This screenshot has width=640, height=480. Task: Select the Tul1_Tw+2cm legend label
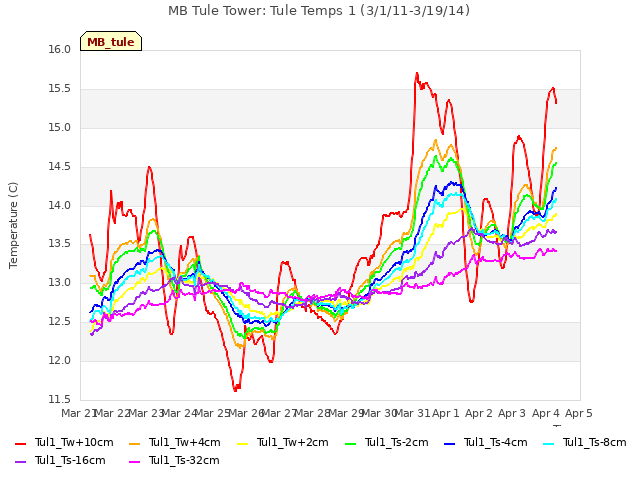coord(292,442)
